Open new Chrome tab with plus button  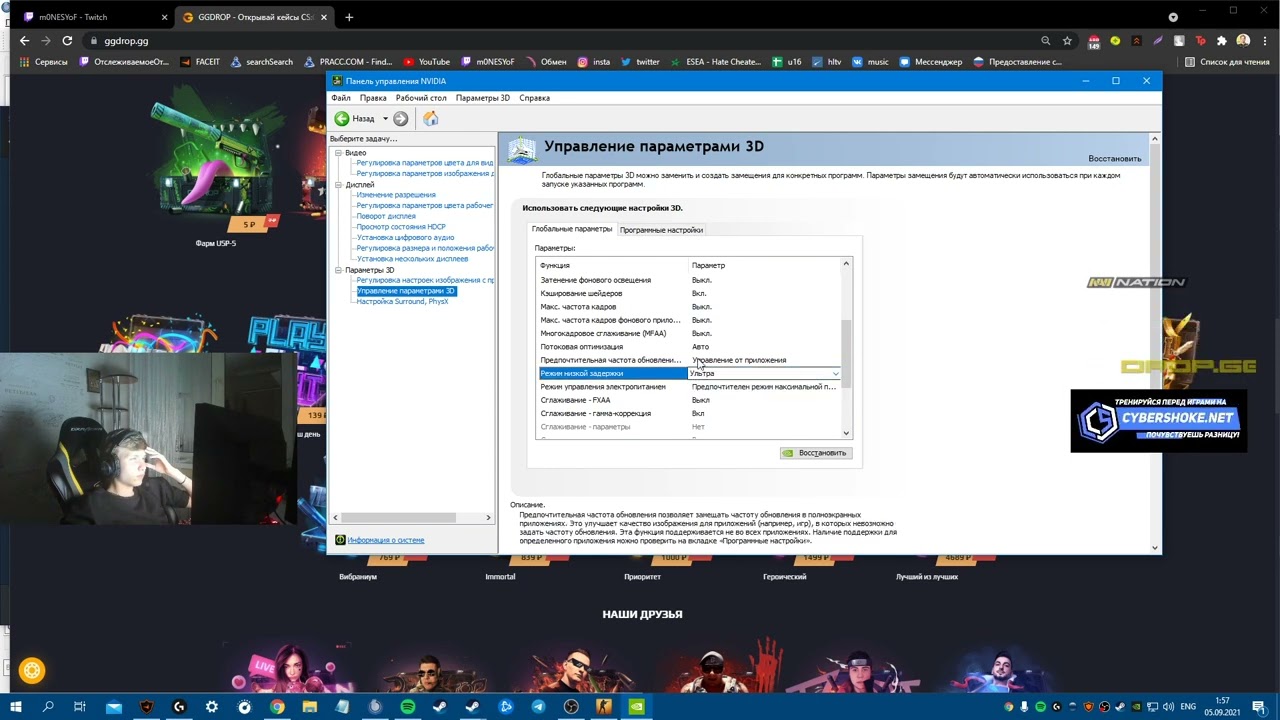tap(349, 17)
